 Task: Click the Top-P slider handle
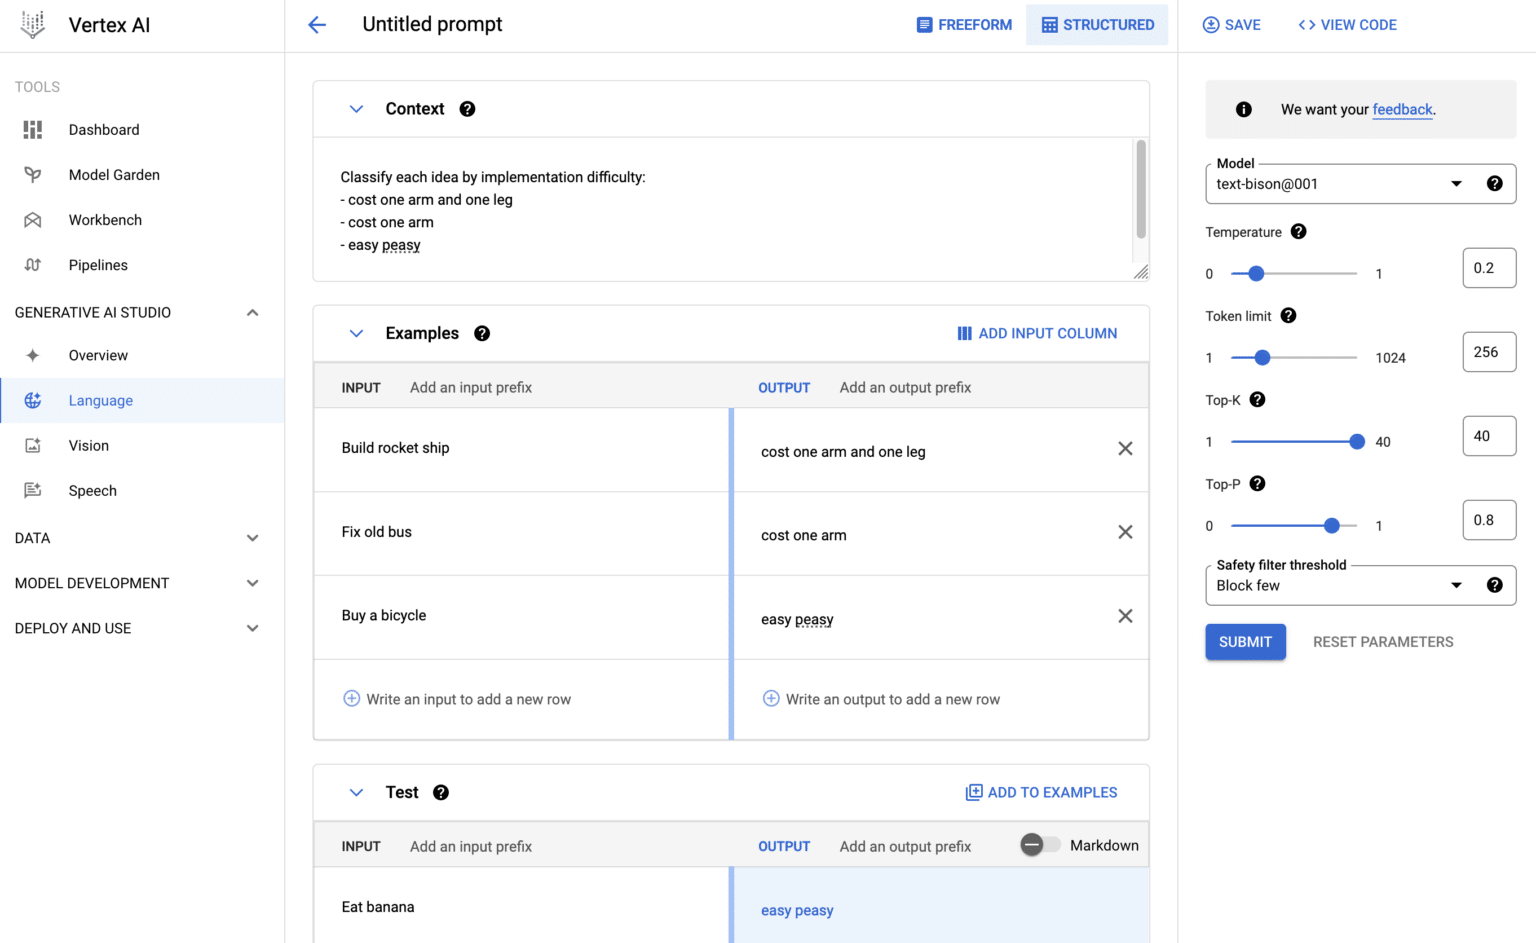[1331, 526]
